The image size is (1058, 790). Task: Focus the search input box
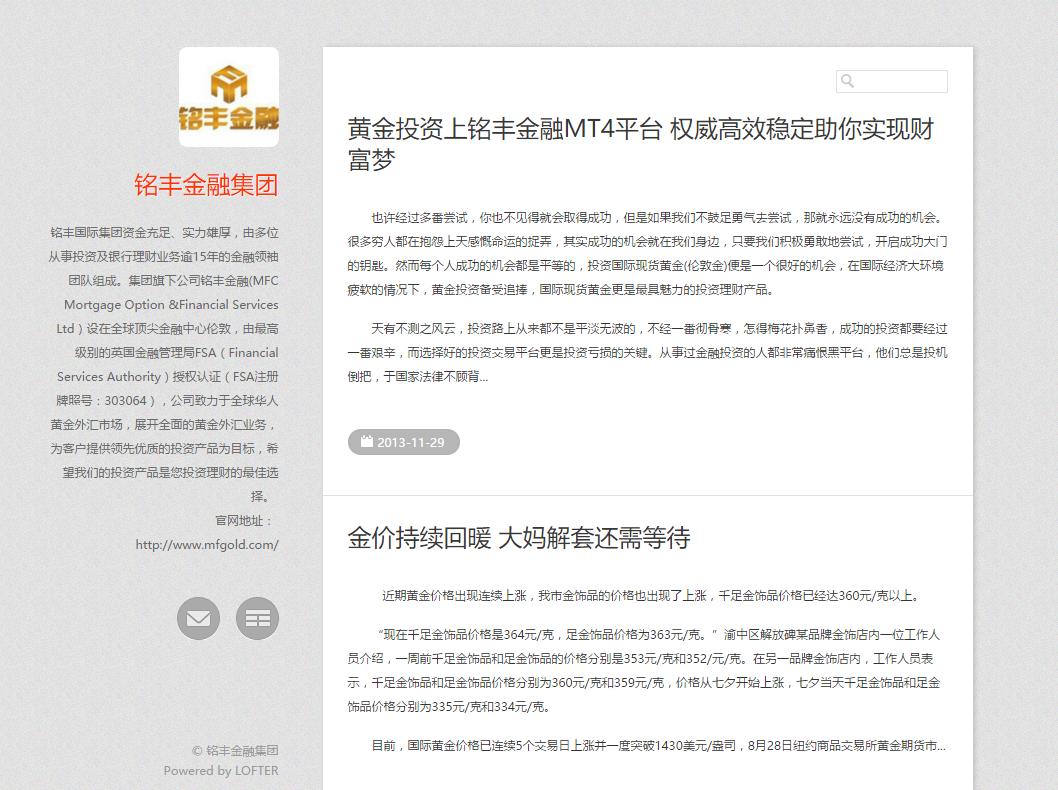(898, 81)
